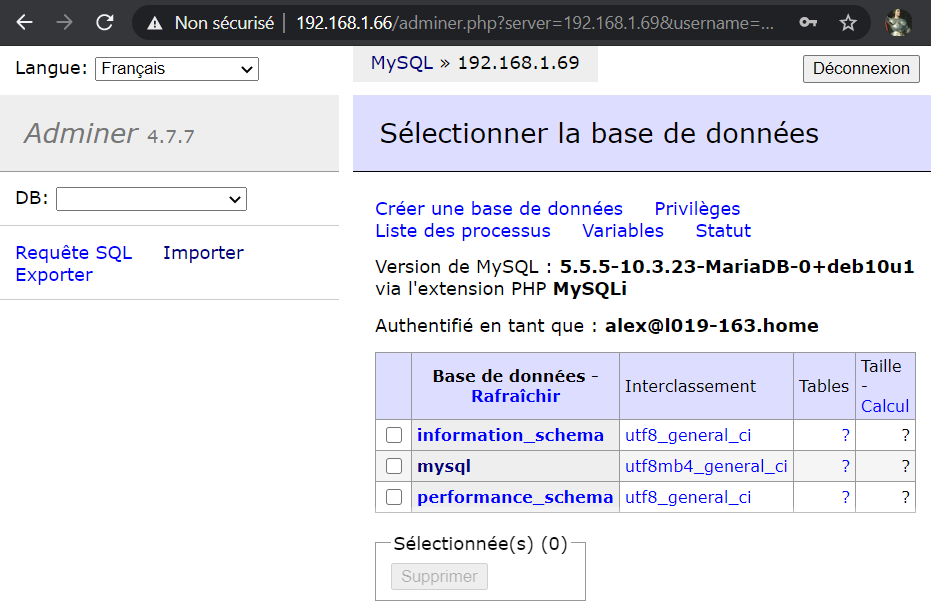The height and width of the screenshot is (610, 931).
Task: Open the browser profile avatar
Action: (x=897, y=22)
